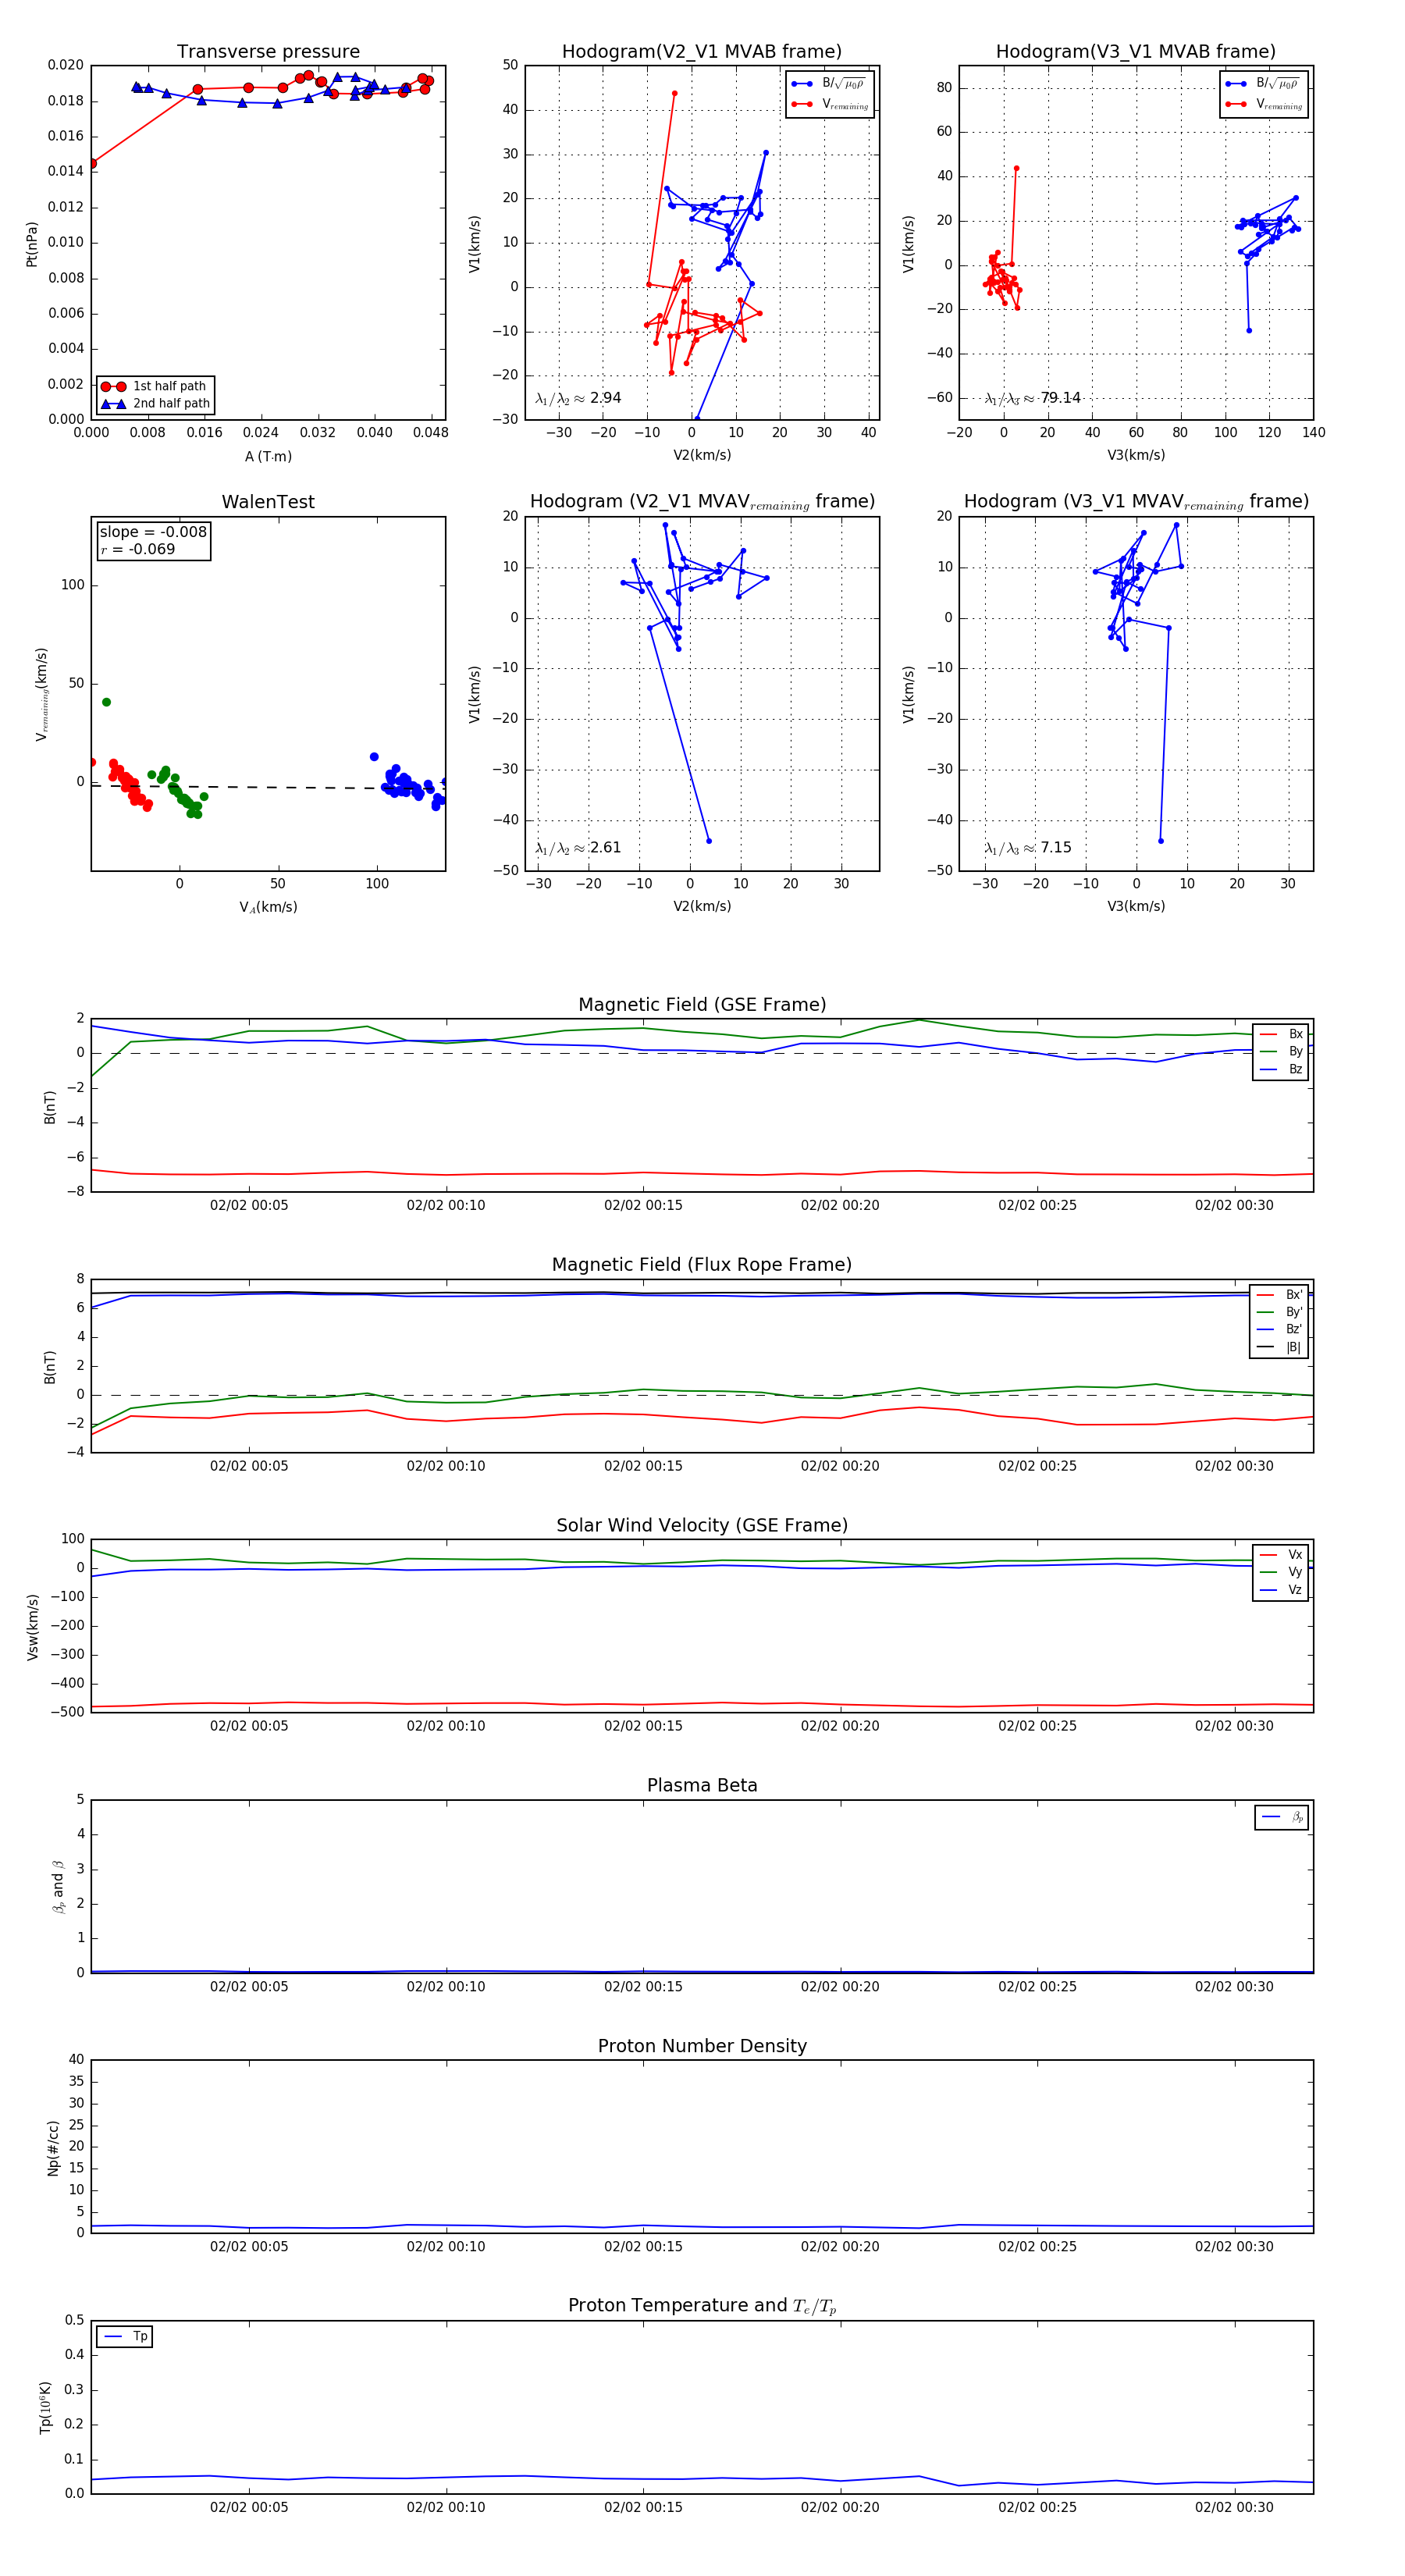Viewport: 1405px width, 2576px height.
Task: Click the isolated green outlier dot in WalenTest
Action: coord(107,702)
